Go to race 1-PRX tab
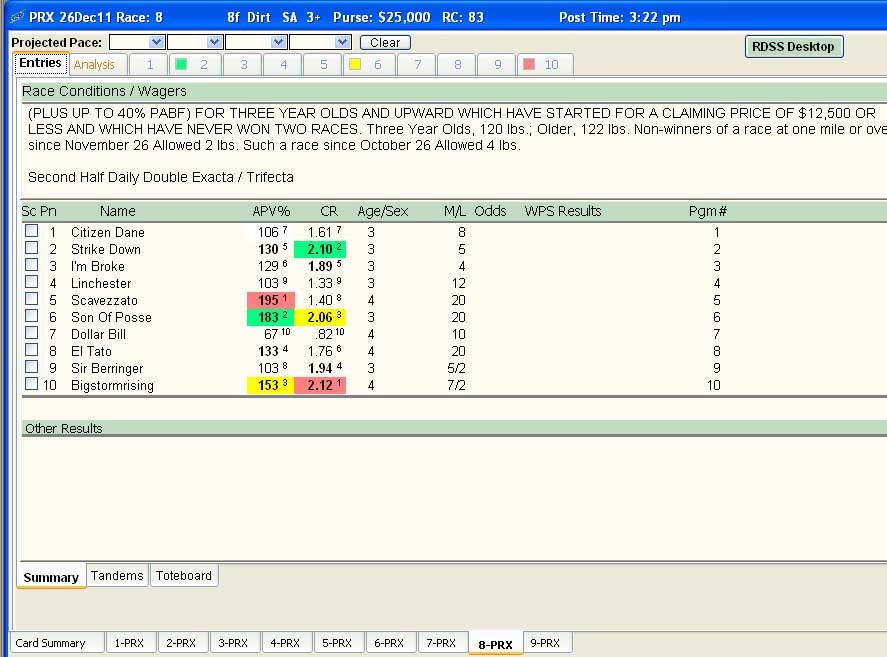The height and width of the screenshot is (657, 887). [x=130, y=643]
